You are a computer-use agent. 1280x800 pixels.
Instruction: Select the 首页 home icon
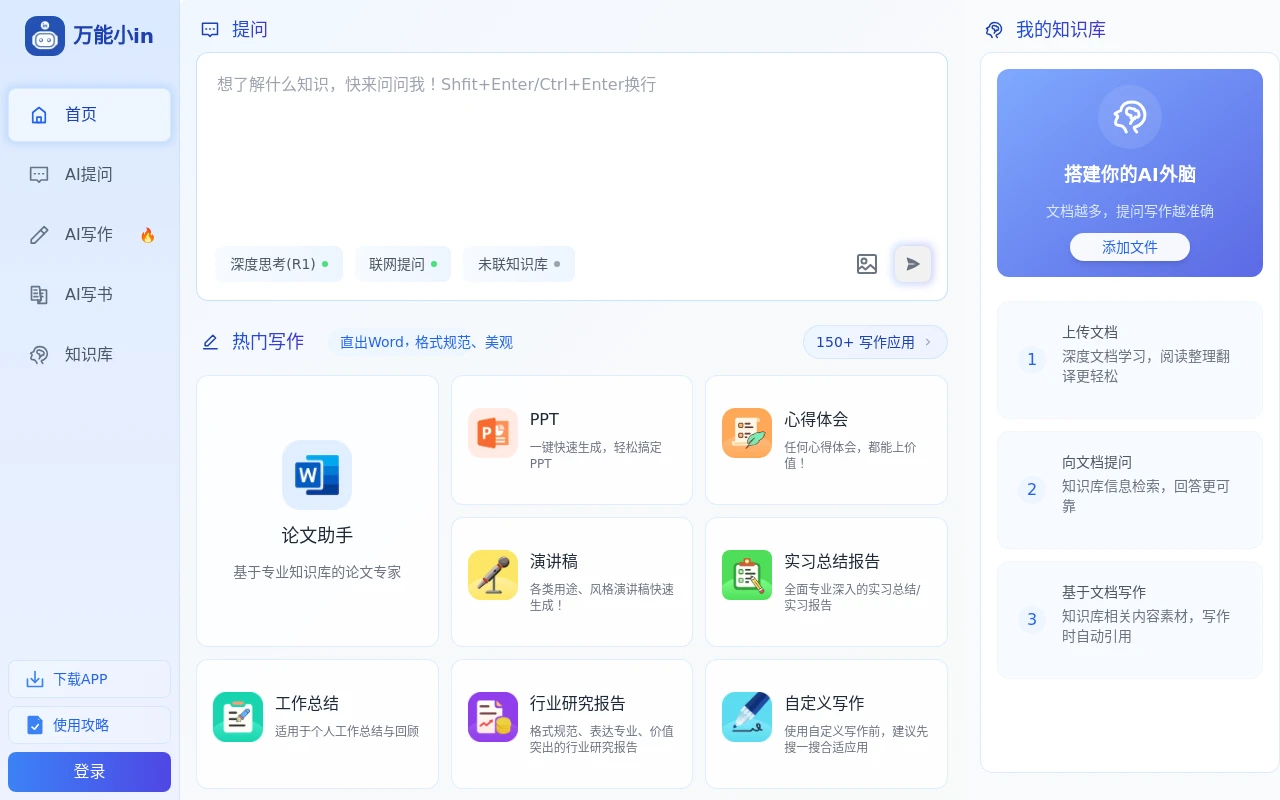pos(39,114)
